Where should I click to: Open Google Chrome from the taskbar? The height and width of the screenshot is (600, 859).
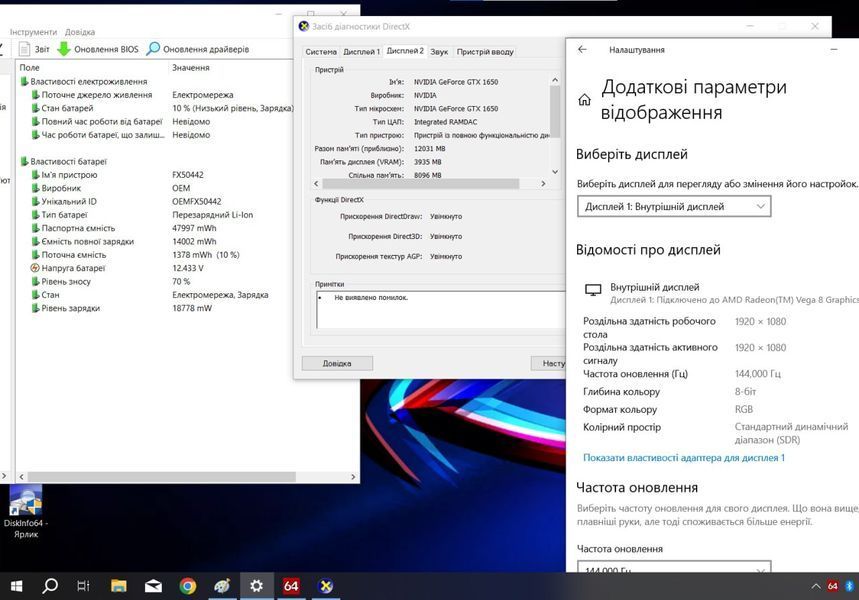[x=187, y=586]
